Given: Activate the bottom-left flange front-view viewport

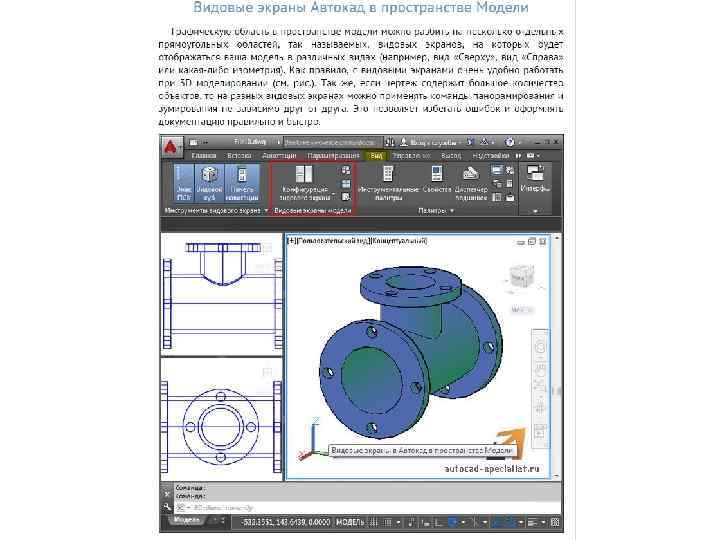Looking at the screenshot, I should [221, 419].
